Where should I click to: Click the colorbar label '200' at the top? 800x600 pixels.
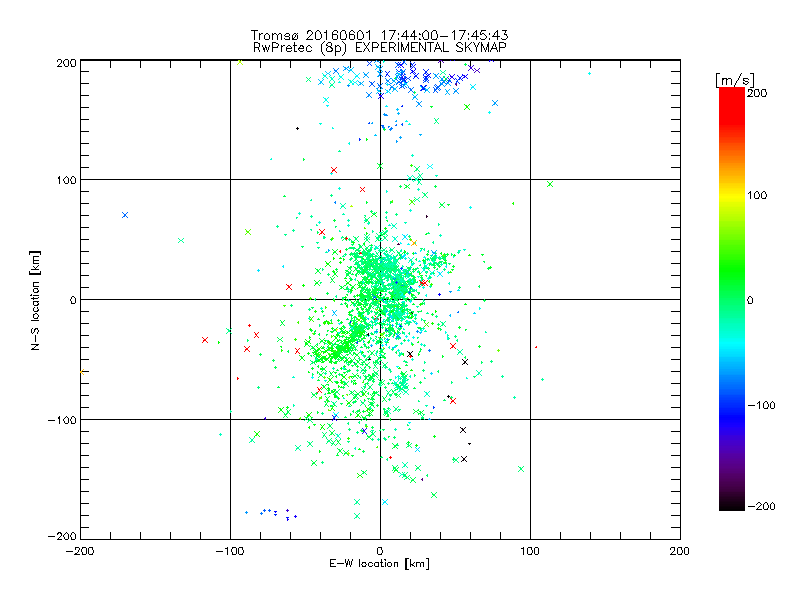(757, 93)
